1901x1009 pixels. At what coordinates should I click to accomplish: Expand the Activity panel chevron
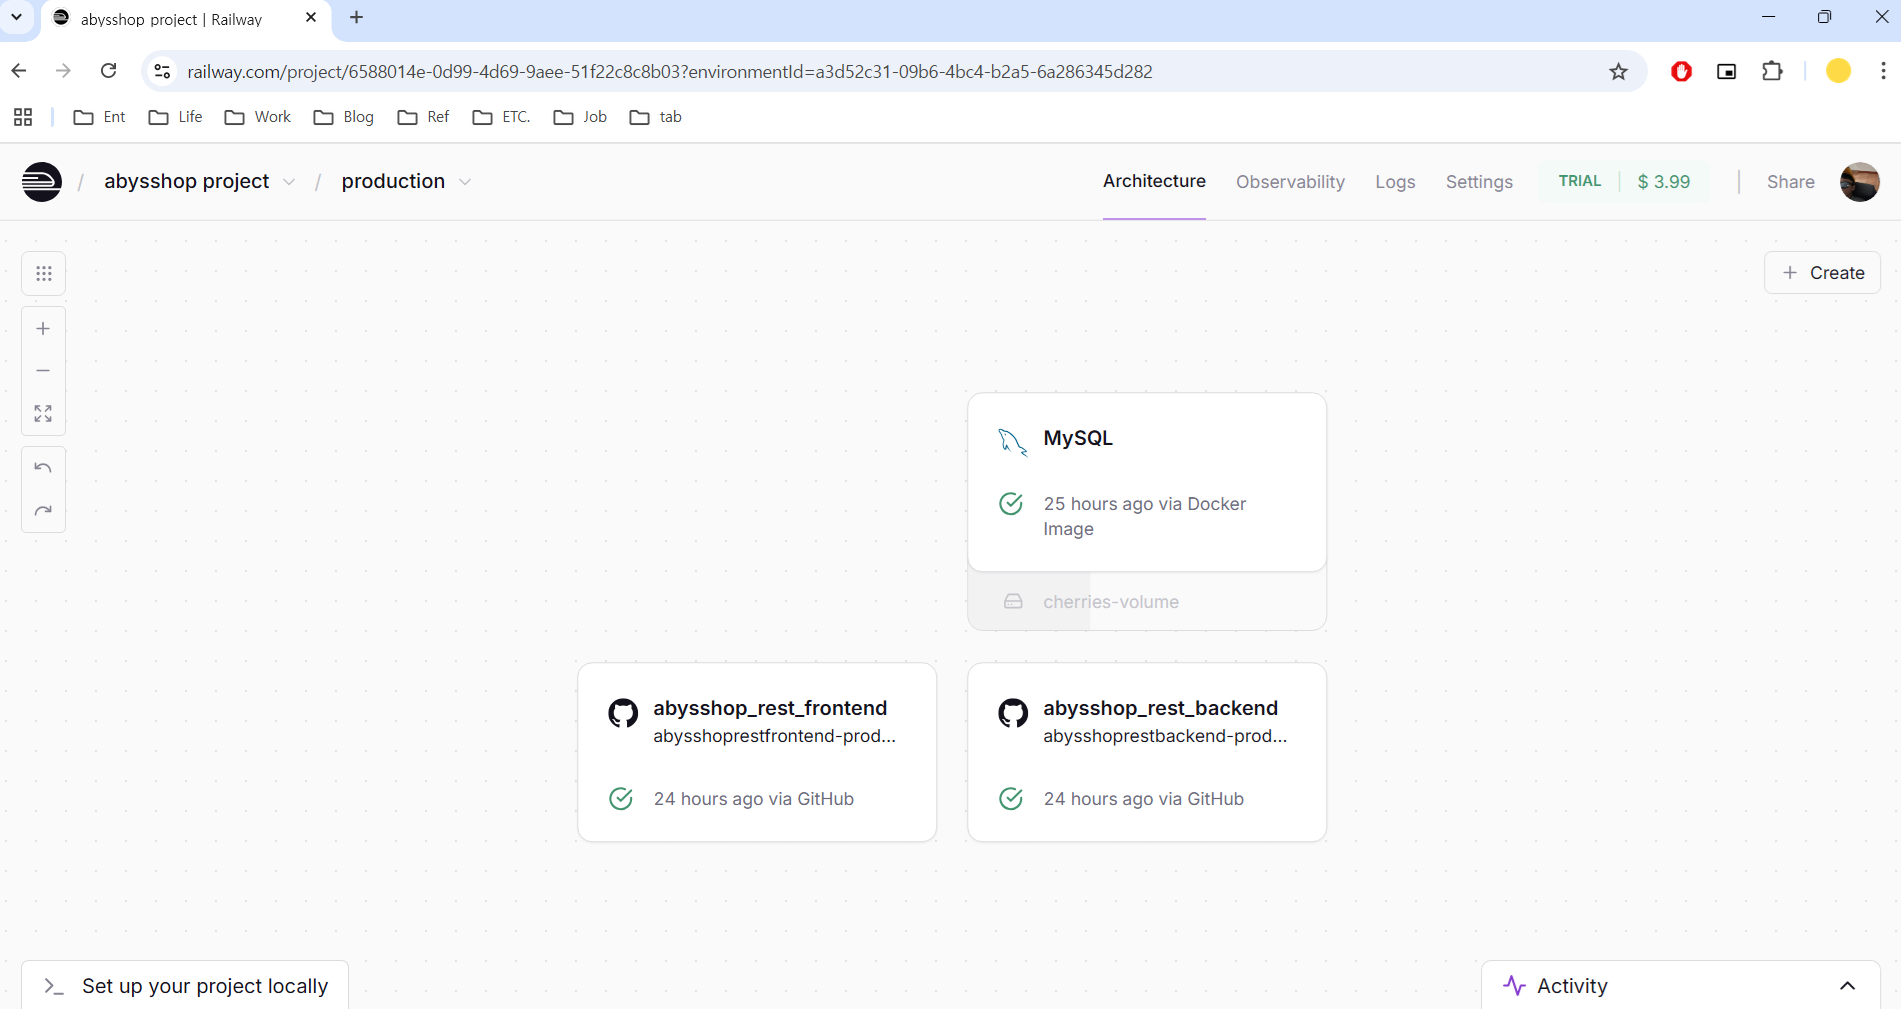point(1847,986)
